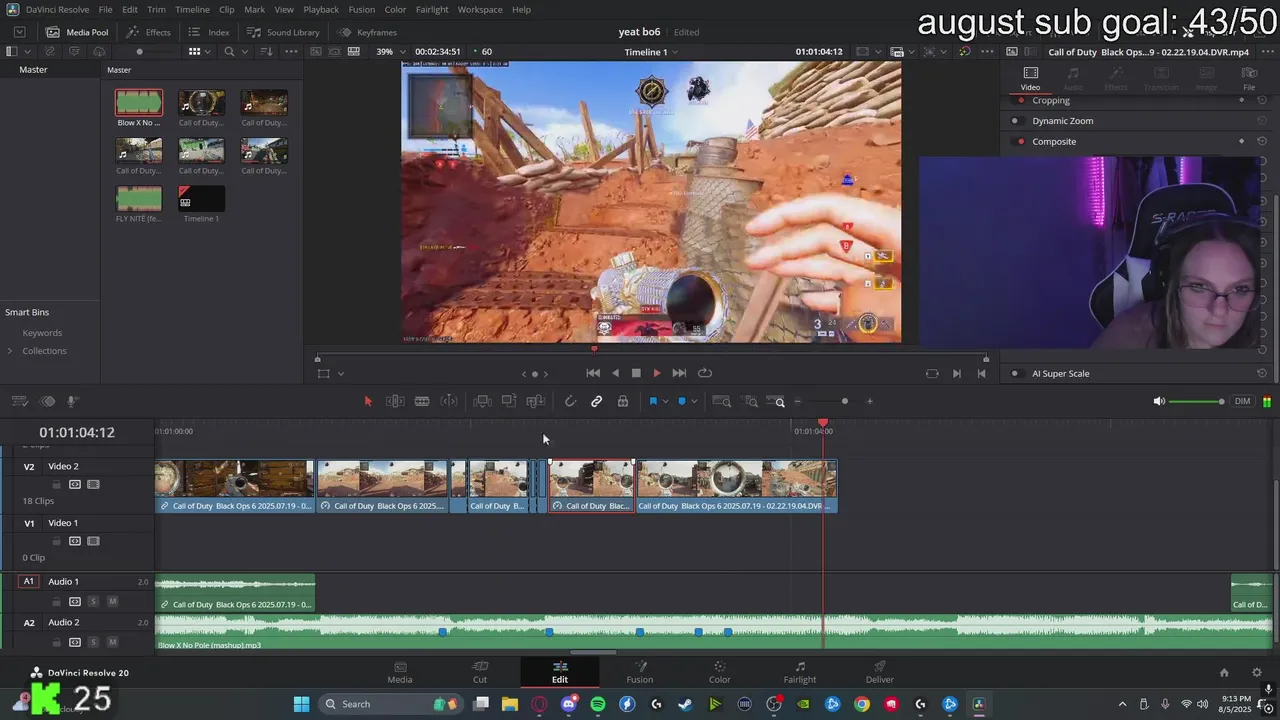Screen dimensions: 1280x720
Task: Disable the Video 2 track visibility
Action: pyautogui.click(x=93, y=484)
